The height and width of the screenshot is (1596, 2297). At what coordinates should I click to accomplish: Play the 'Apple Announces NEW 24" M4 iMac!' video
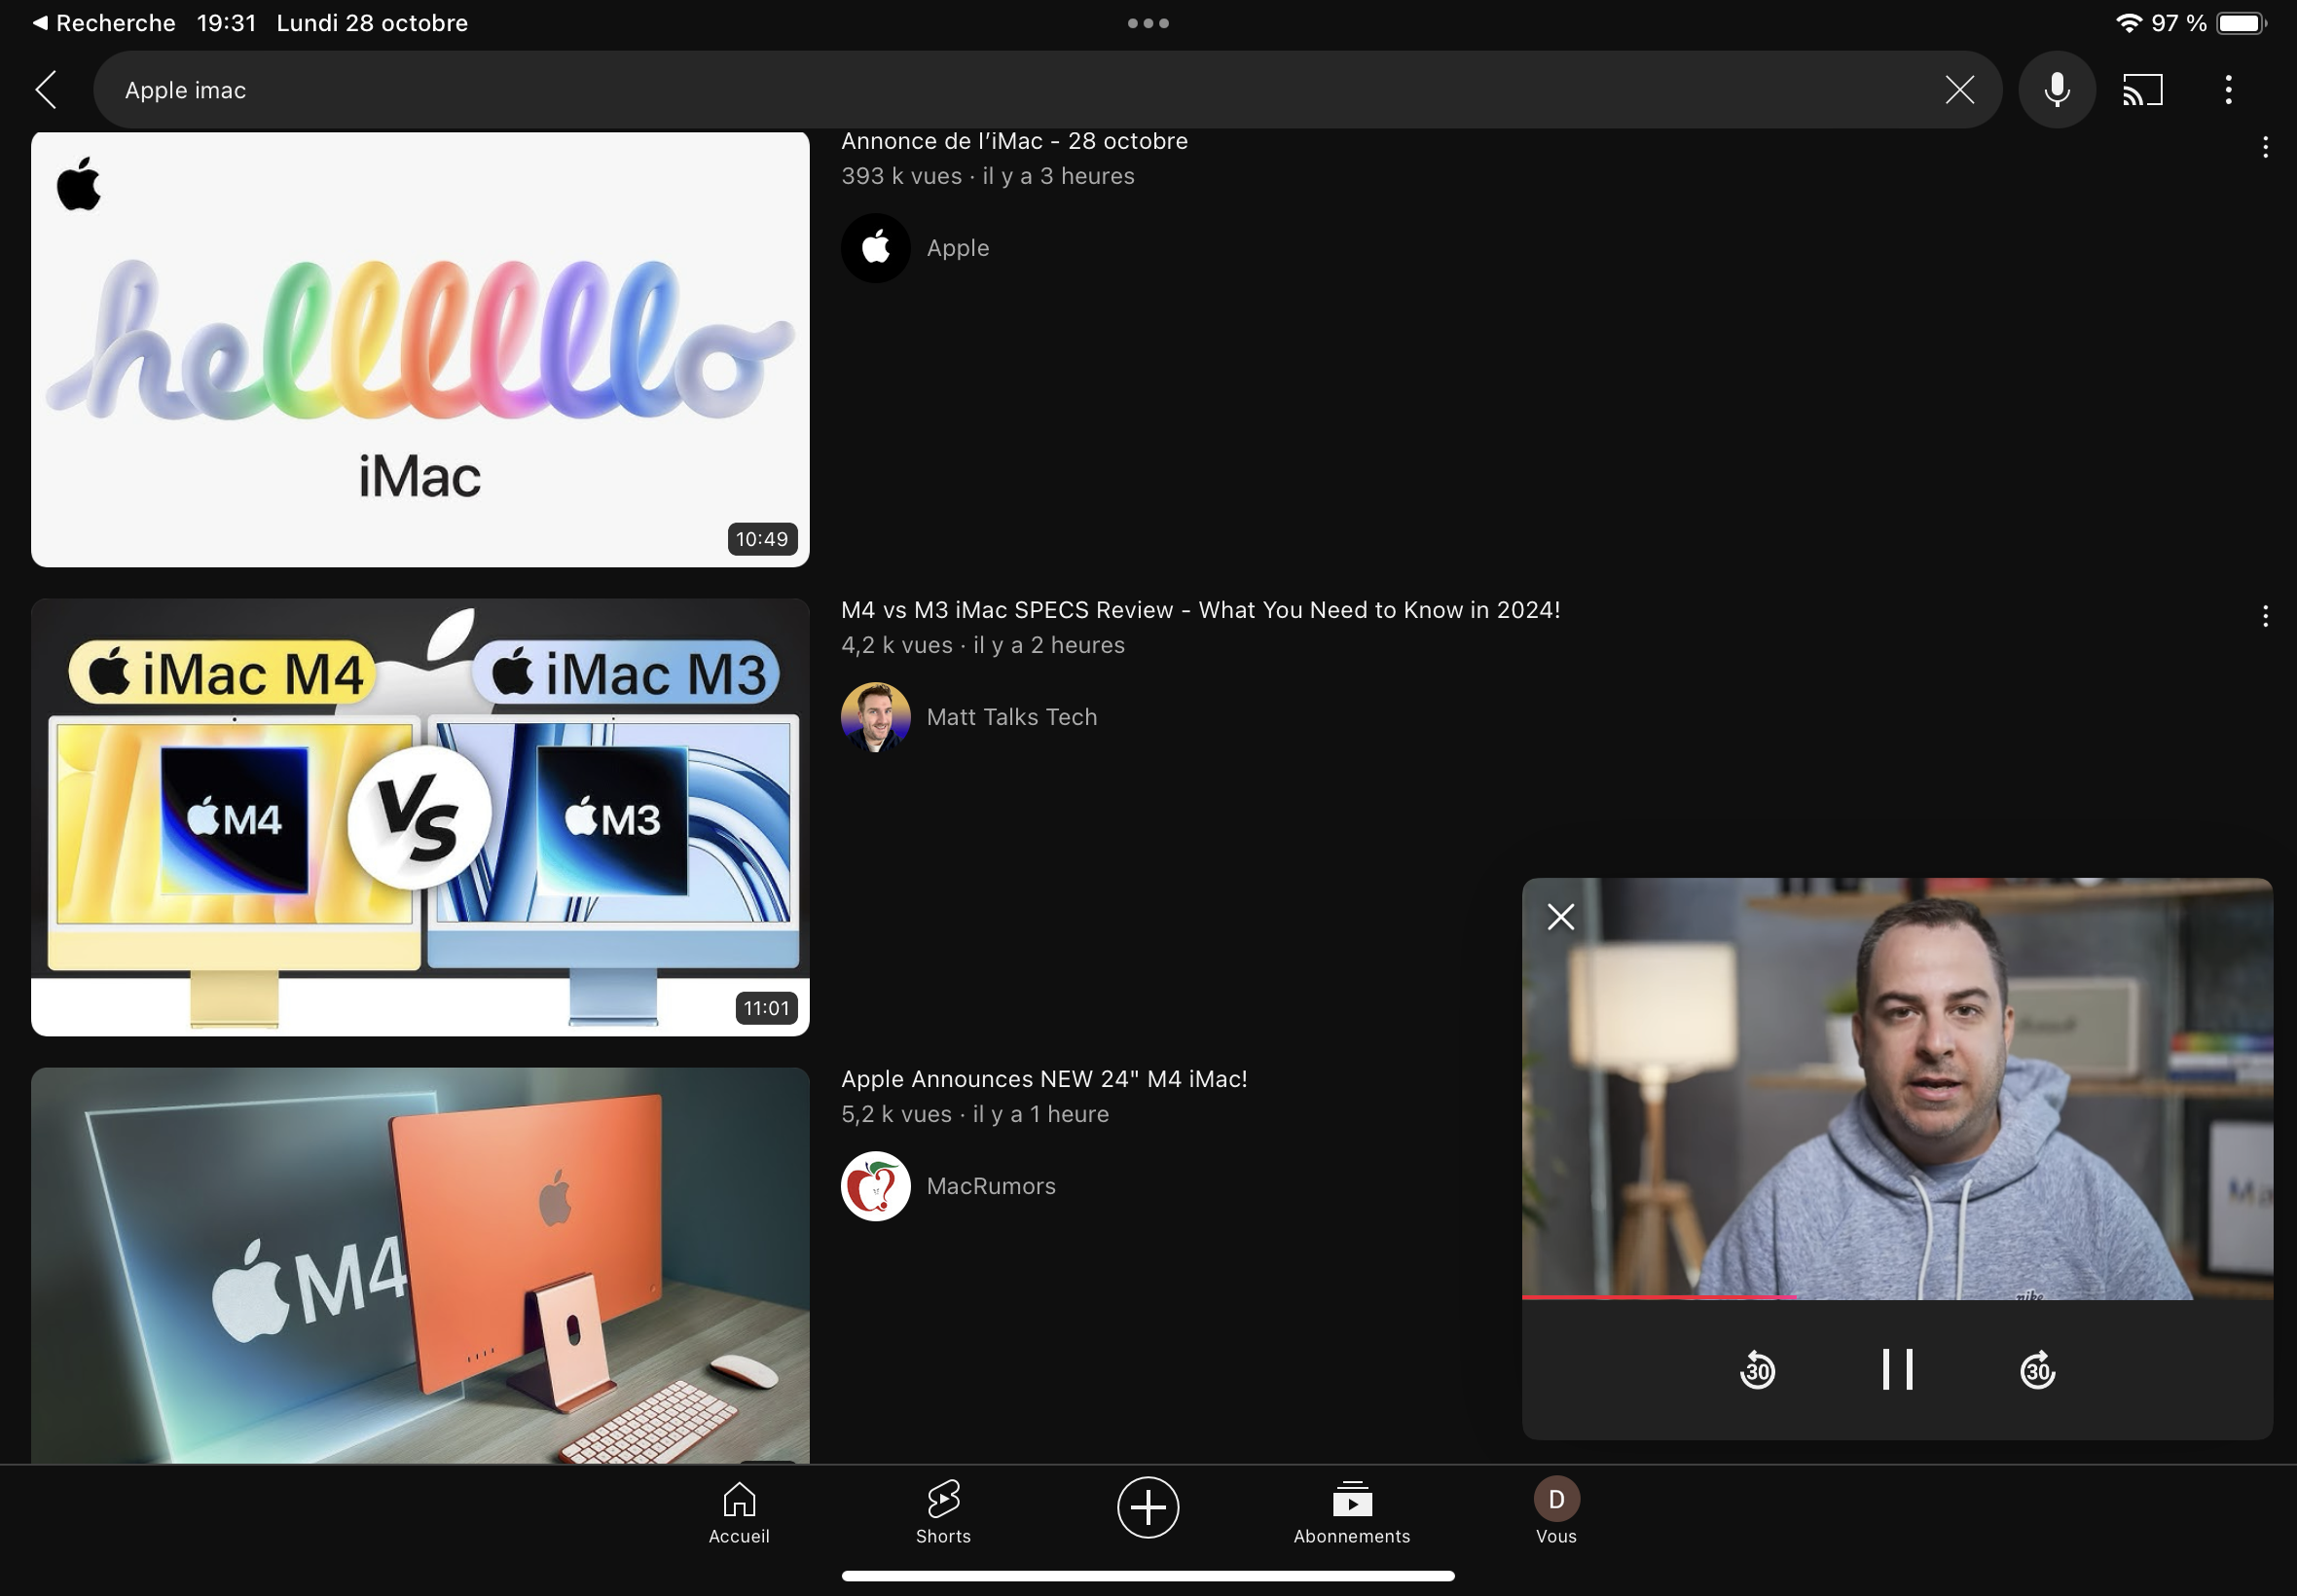tap(420, 1265)
